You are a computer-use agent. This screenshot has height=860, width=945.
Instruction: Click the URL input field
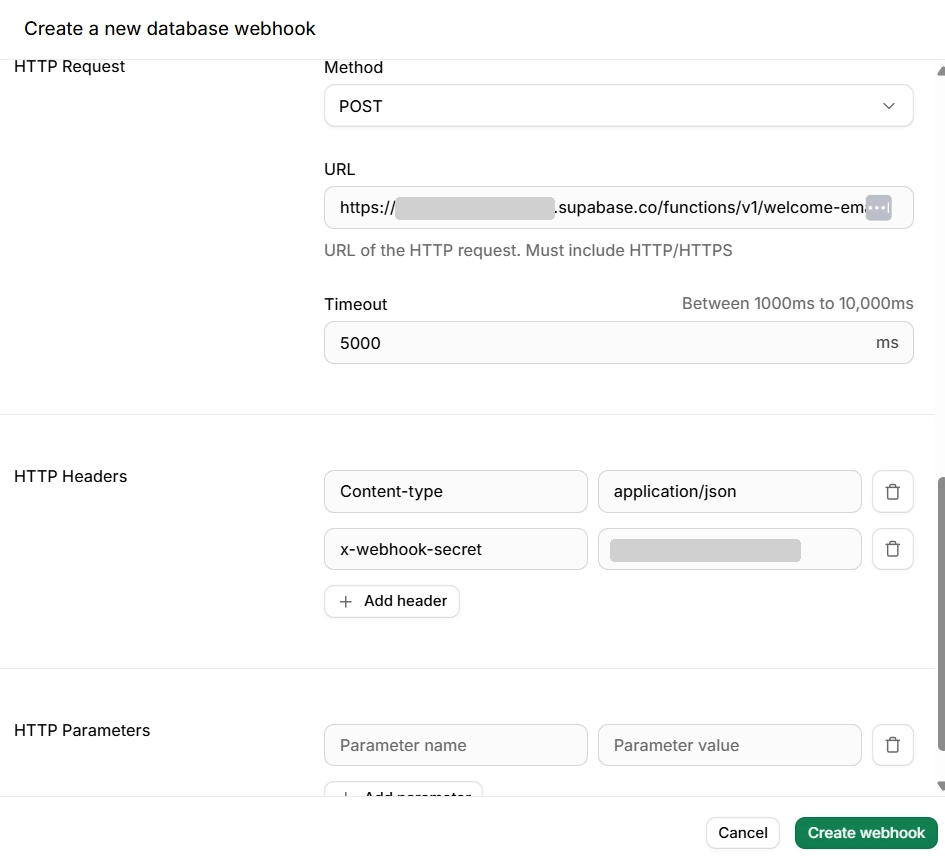618,207
